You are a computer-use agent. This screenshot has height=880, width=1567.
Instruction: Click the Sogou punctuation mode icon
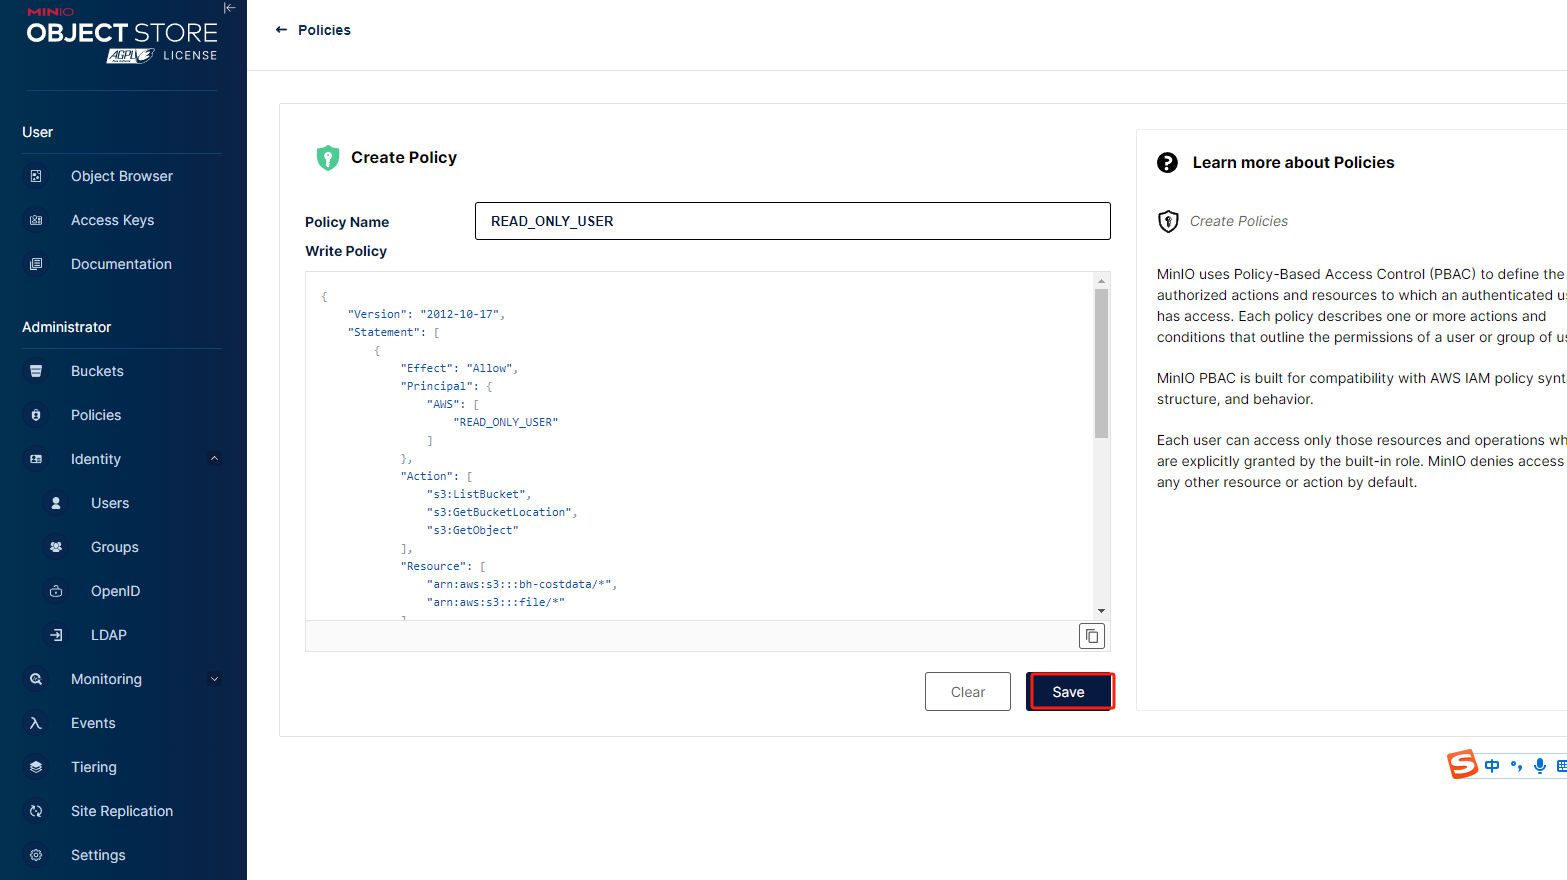pyautogui.click(x=1516, y=766)
